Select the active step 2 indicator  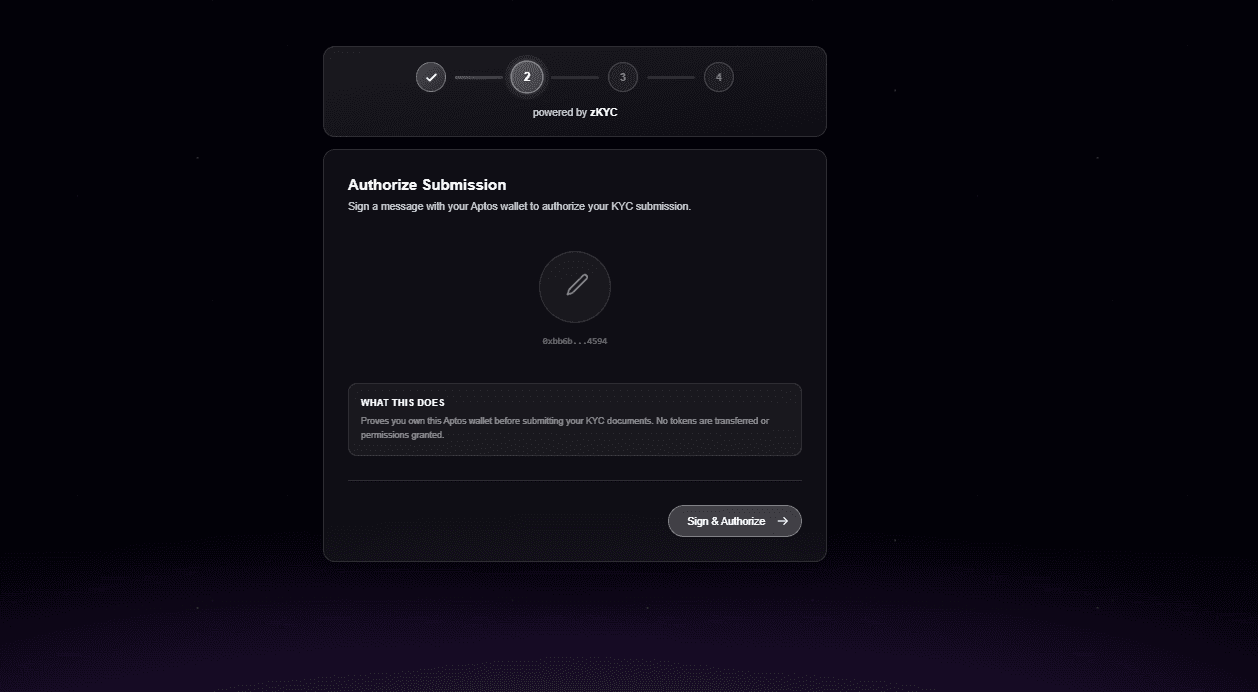click(527, 77)
